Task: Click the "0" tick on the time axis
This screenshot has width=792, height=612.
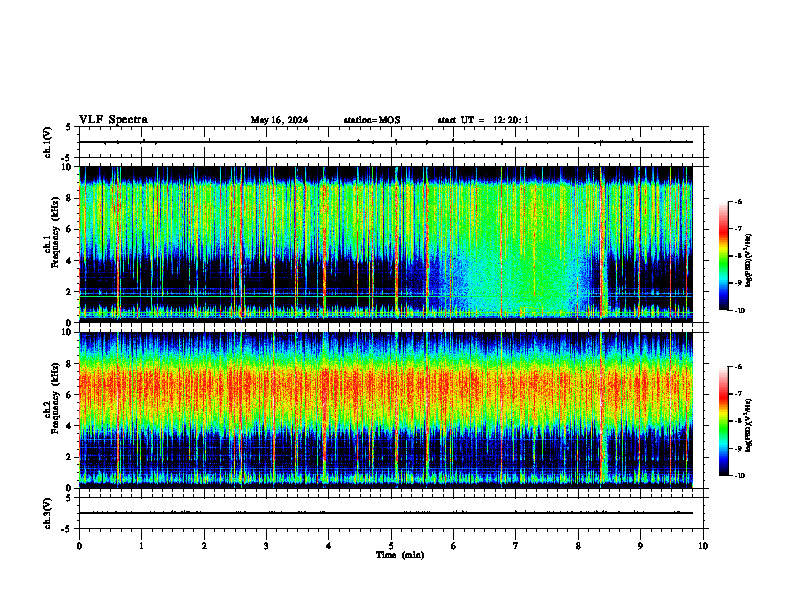Action: 79,546
